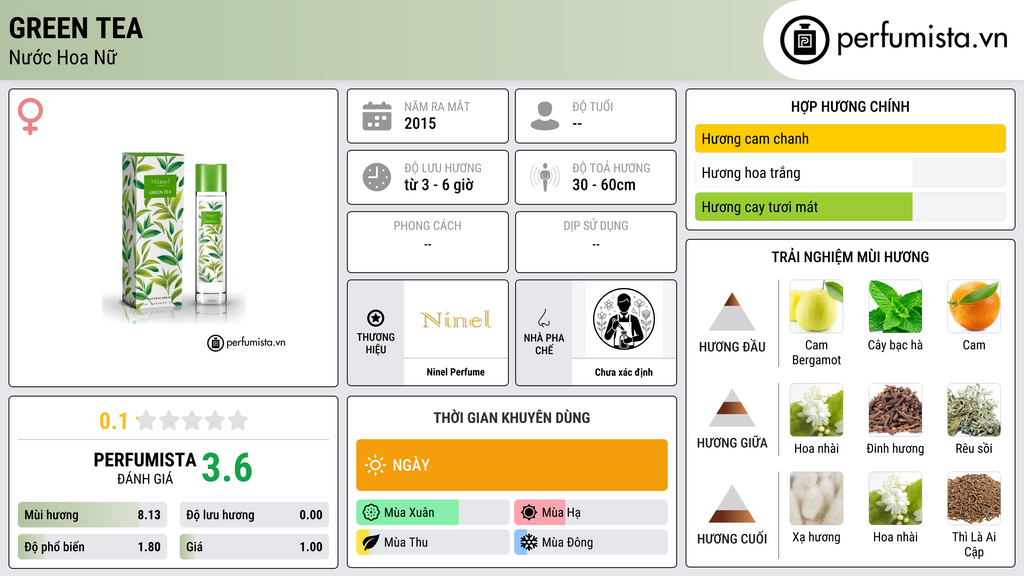Click the Hương đầu pyramid icon
The height and width of the screenshot is (576, 1024).
732,312
